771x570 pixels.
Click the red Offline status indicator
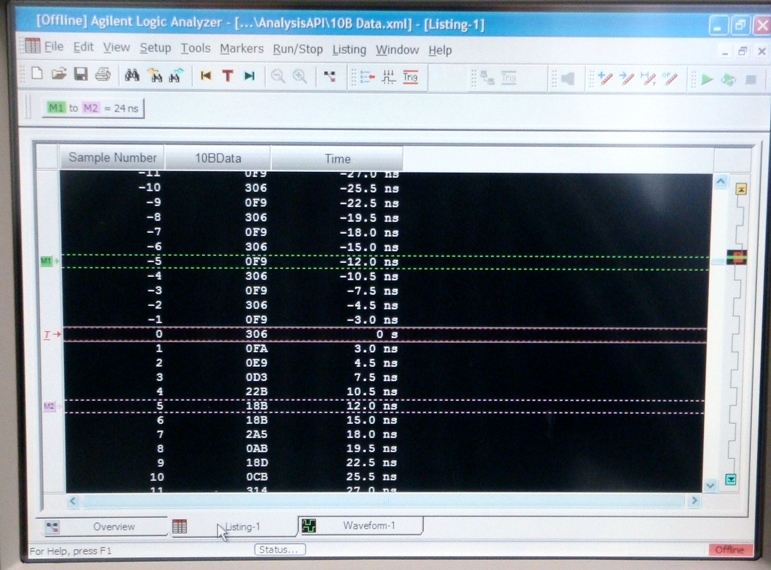pos(730,550)
